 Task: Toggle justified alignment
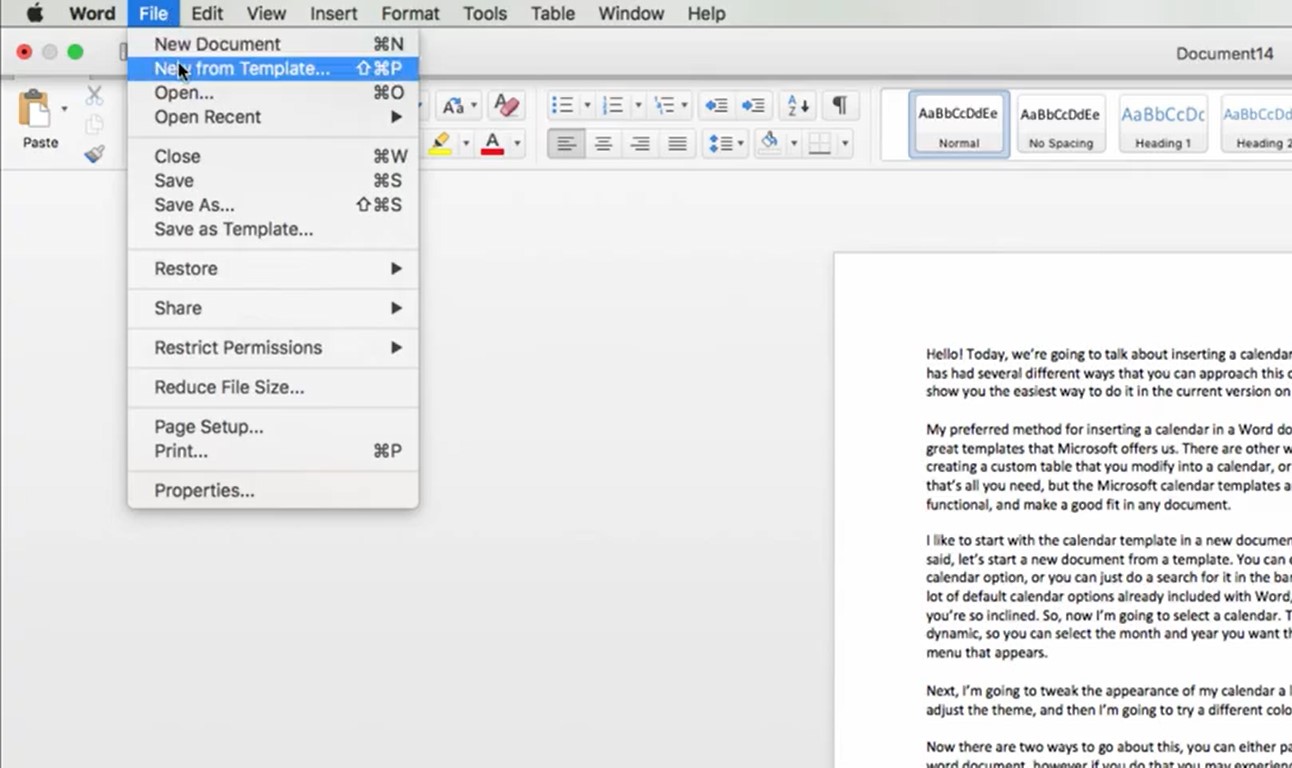tap(677, 143)
